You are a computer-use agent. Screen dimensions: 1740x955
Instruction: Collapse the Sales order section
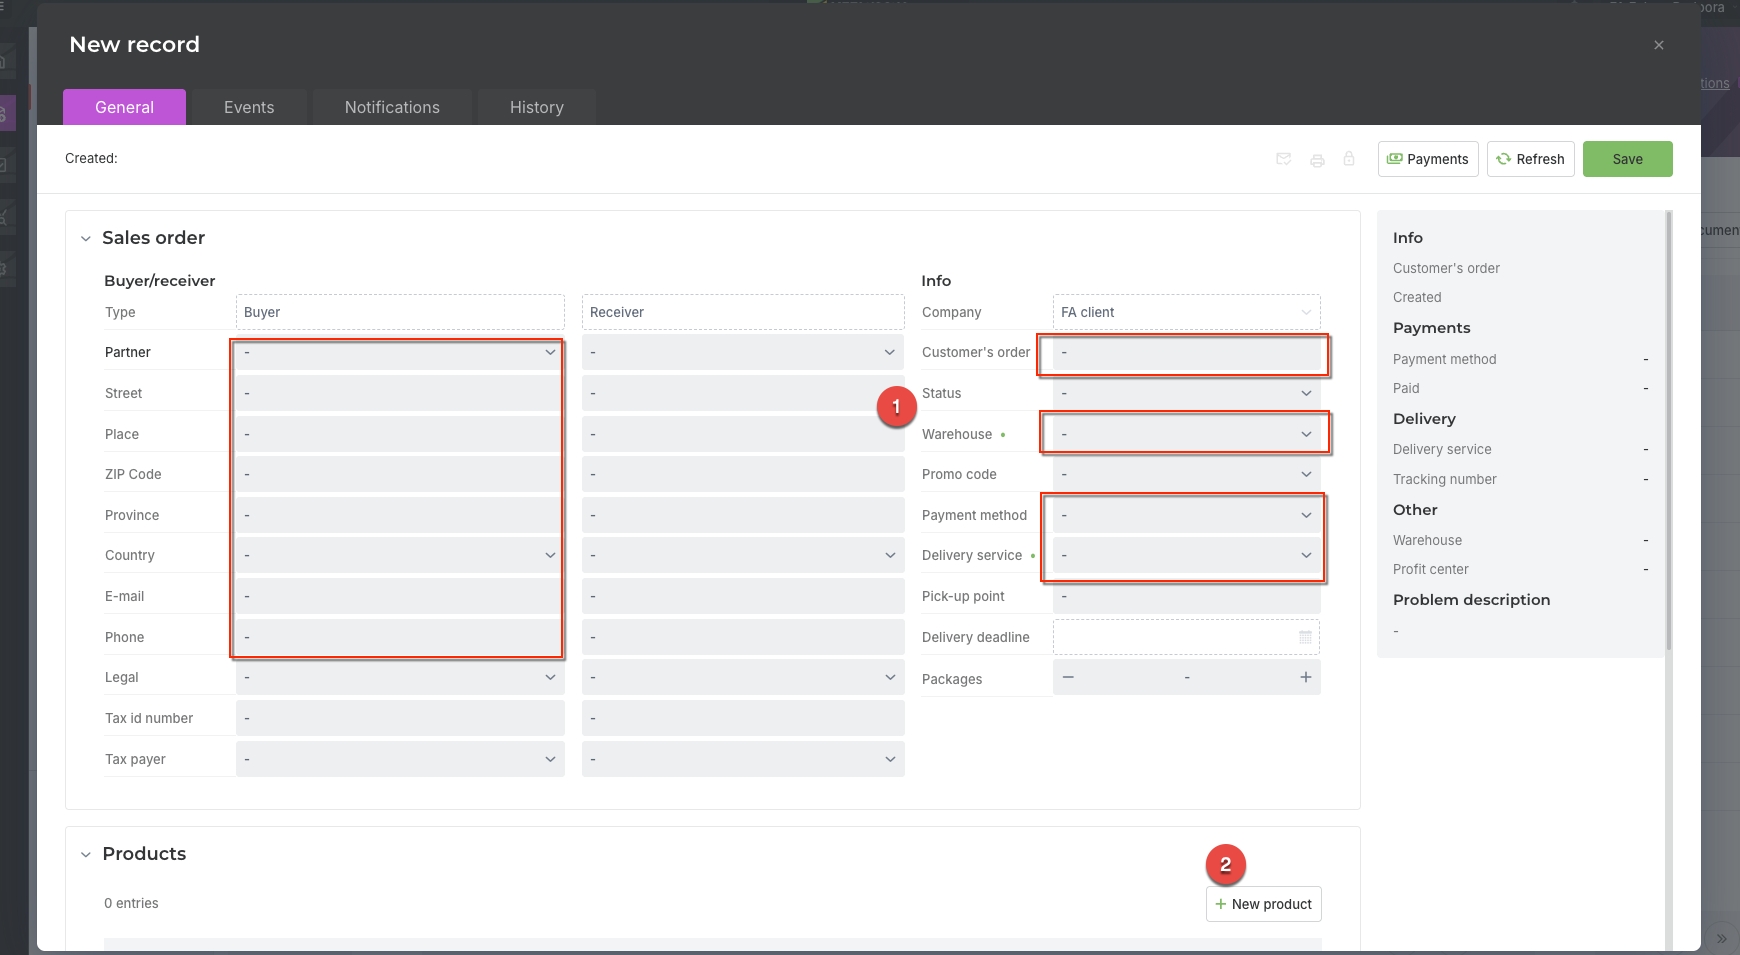(x=86, y=238)
